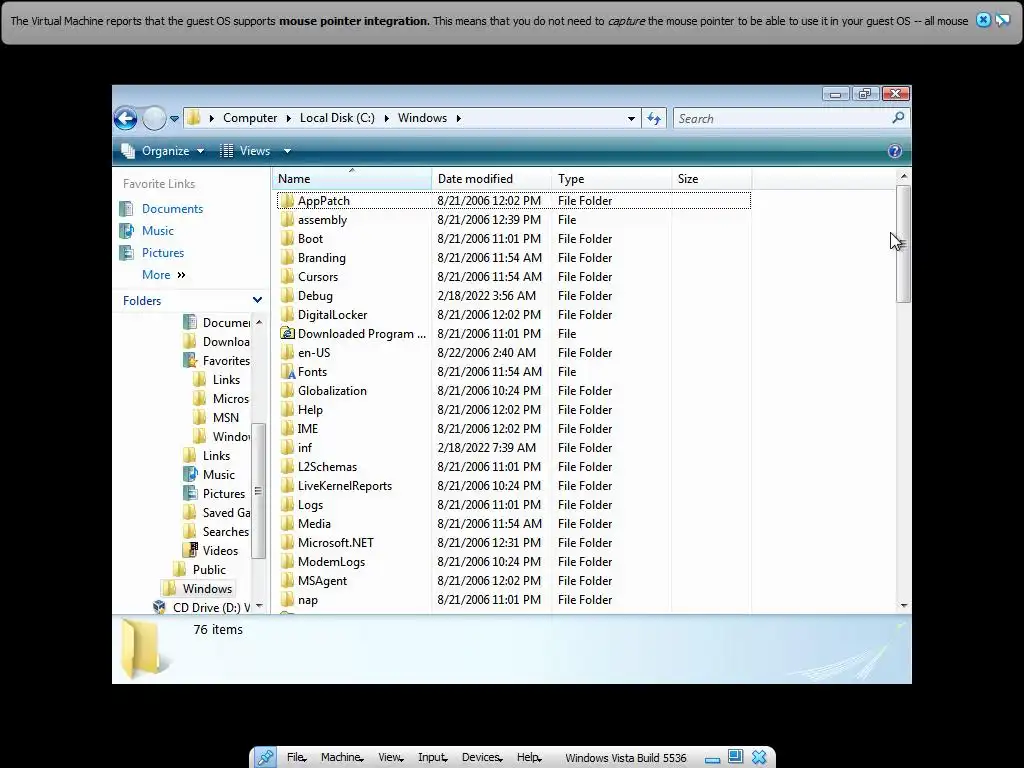Click the folder icon in address bar
Viewport: 1024px width, 768px height.
pyautogui.click(x=193, y=118)
